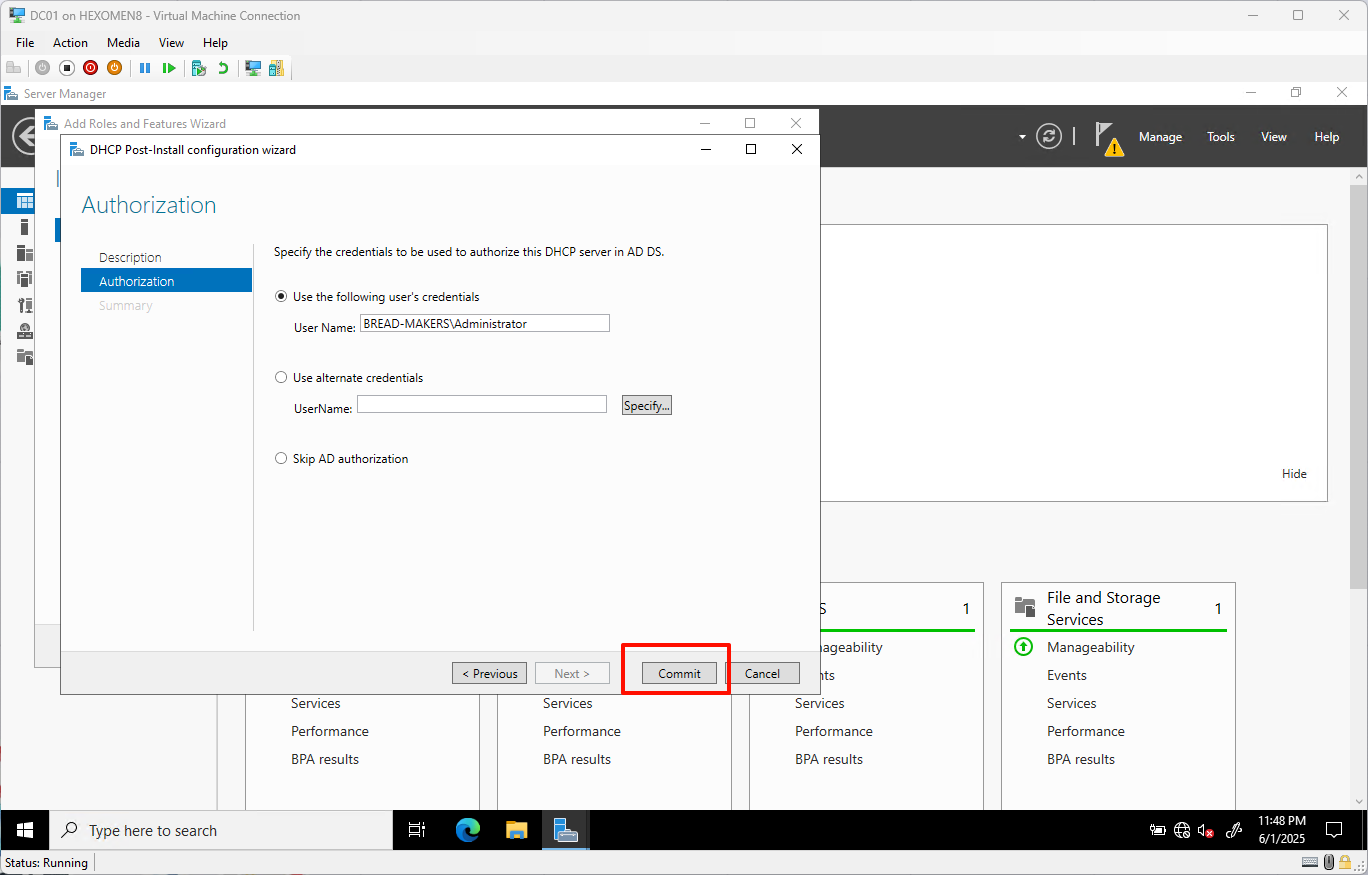Pause the virtual machine via toolbar icon
The image size is (1368, 875).
145,68
